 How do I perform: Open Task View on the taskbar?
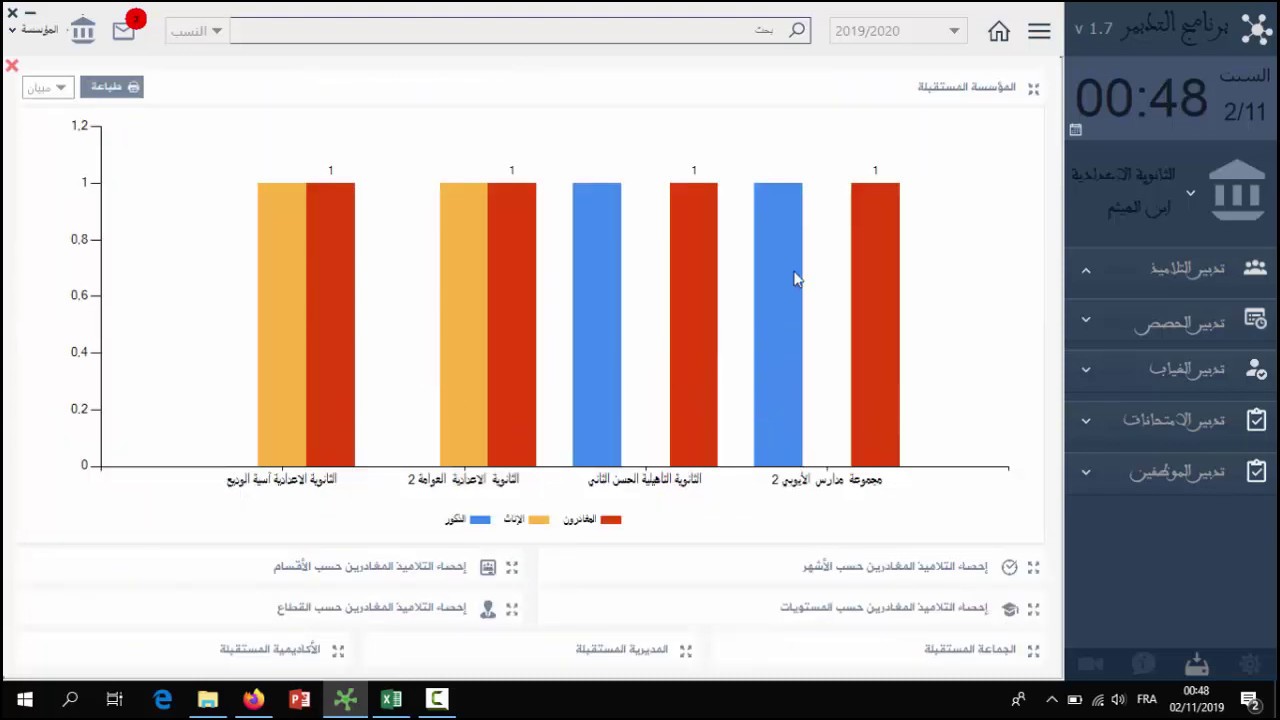tap(115, 700)
